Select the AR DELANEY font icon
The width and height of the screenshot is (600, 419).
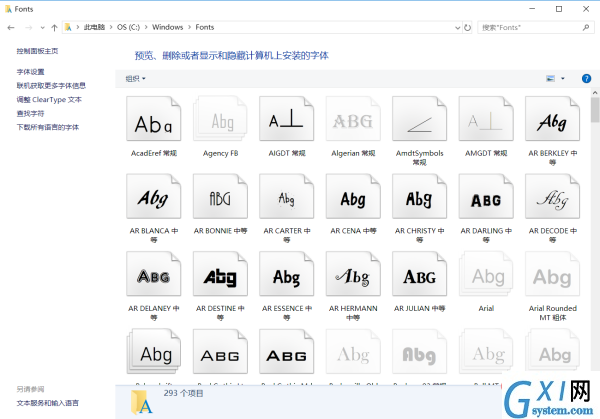tap(154, 274)
